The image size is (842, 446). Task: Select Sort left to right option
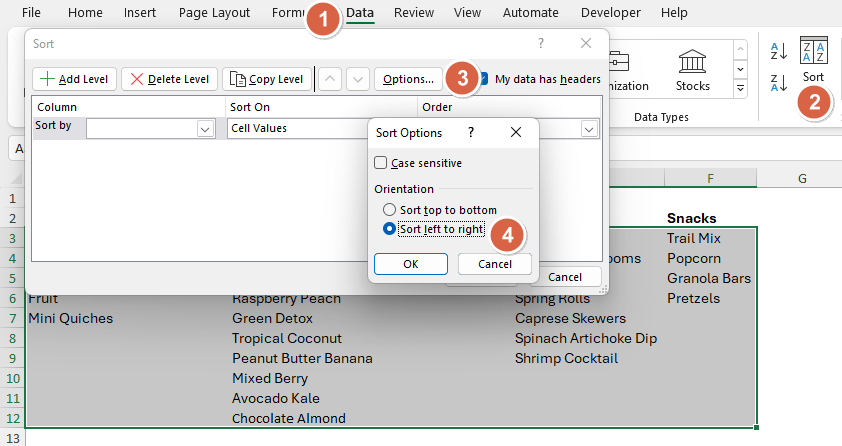(390, 229)
